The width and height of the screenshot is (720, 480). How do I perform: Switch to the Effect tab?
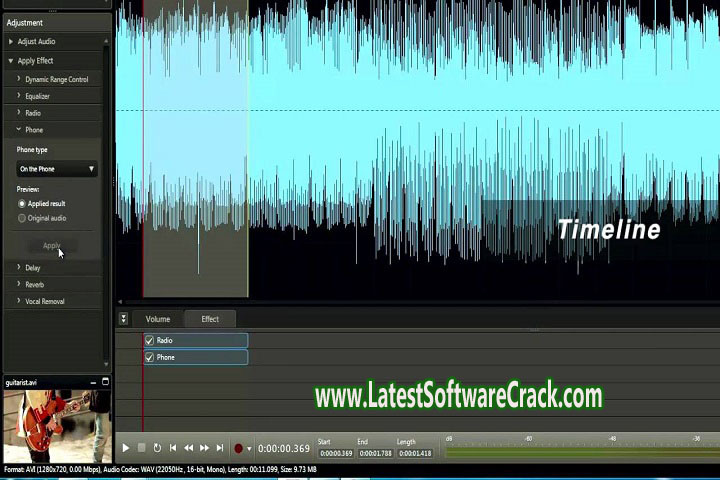[x=210, y=319]
